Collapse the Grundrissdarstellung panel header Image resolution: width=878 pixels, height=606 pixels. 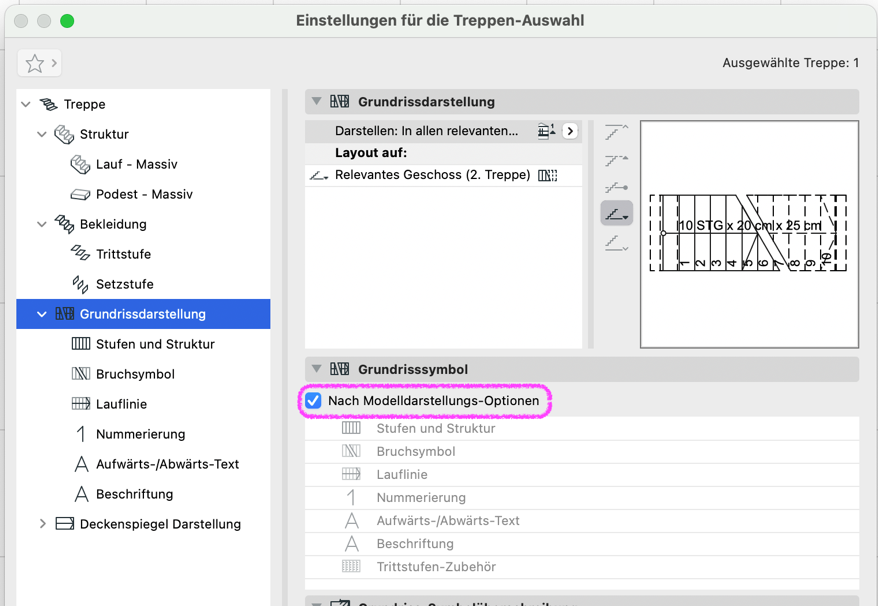point(316,102)
